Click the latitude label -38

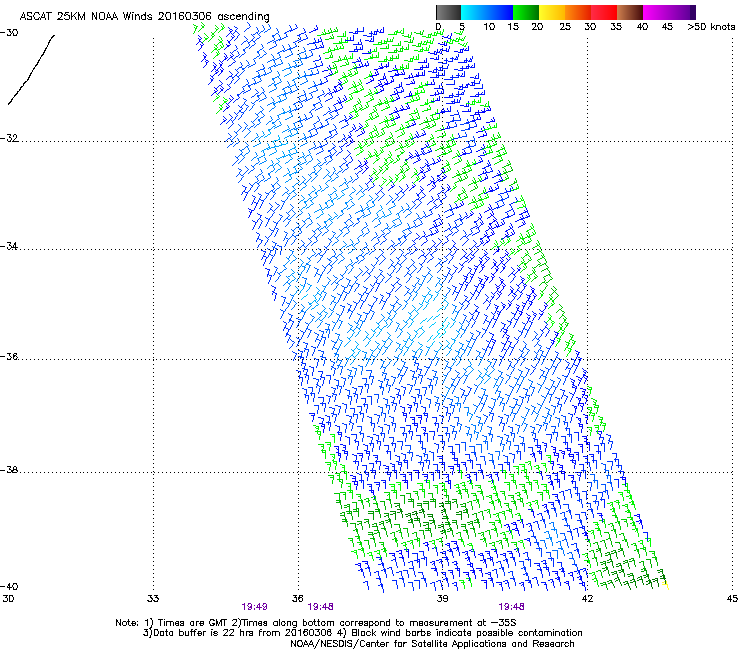click(9, 470)
